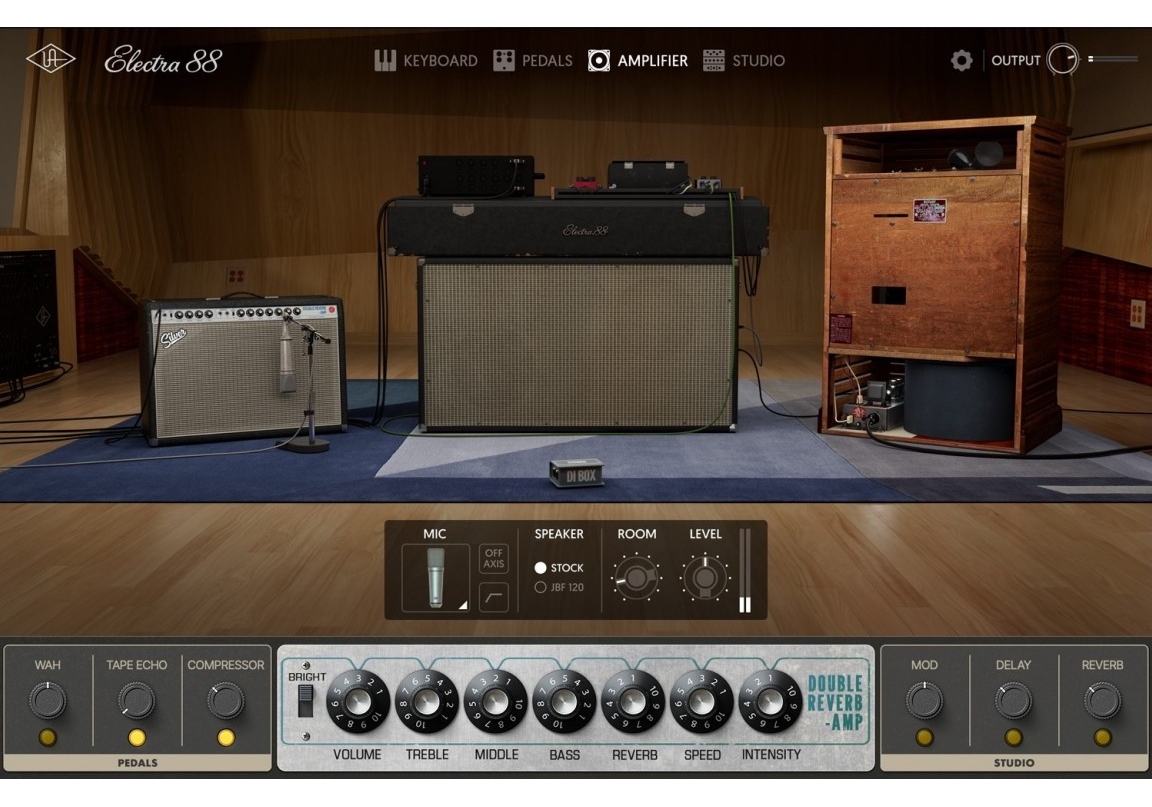Toggle the Mod effect LED button
Viewport: 1152px width, 807px height.
(924, 737)
